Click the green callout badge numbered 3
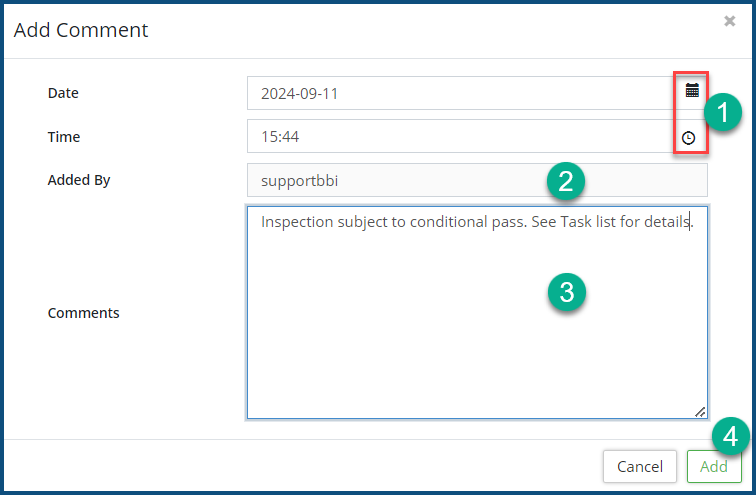 [x=566, y=292]
